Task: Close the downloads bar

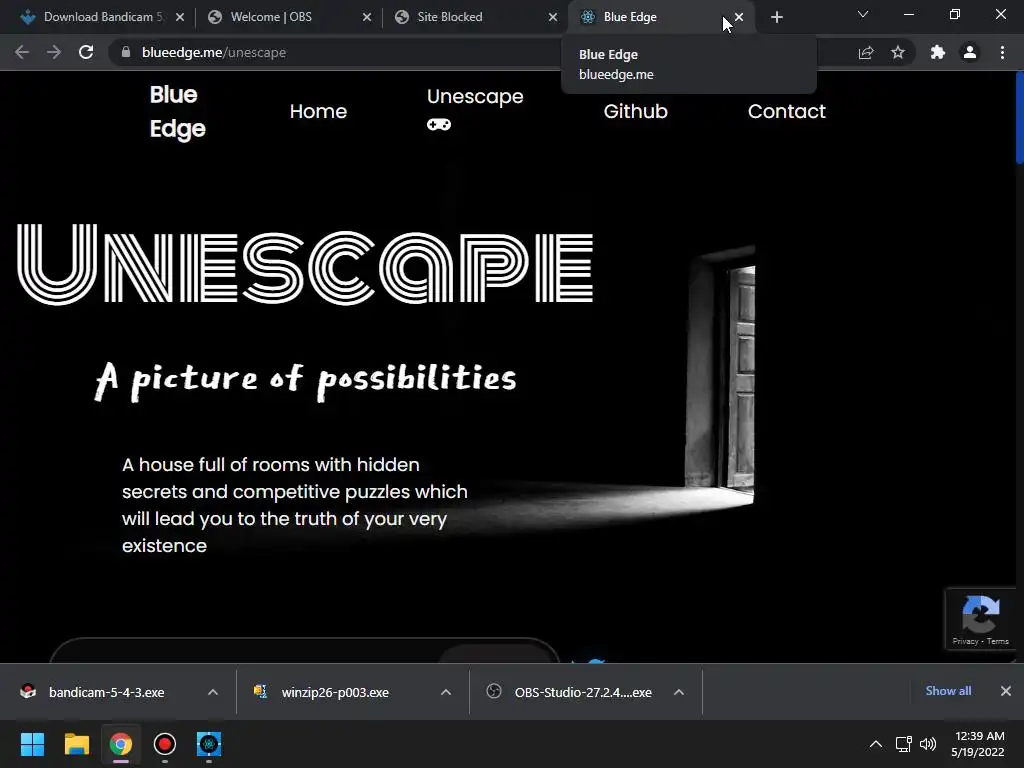Action: coord(1006,691)
